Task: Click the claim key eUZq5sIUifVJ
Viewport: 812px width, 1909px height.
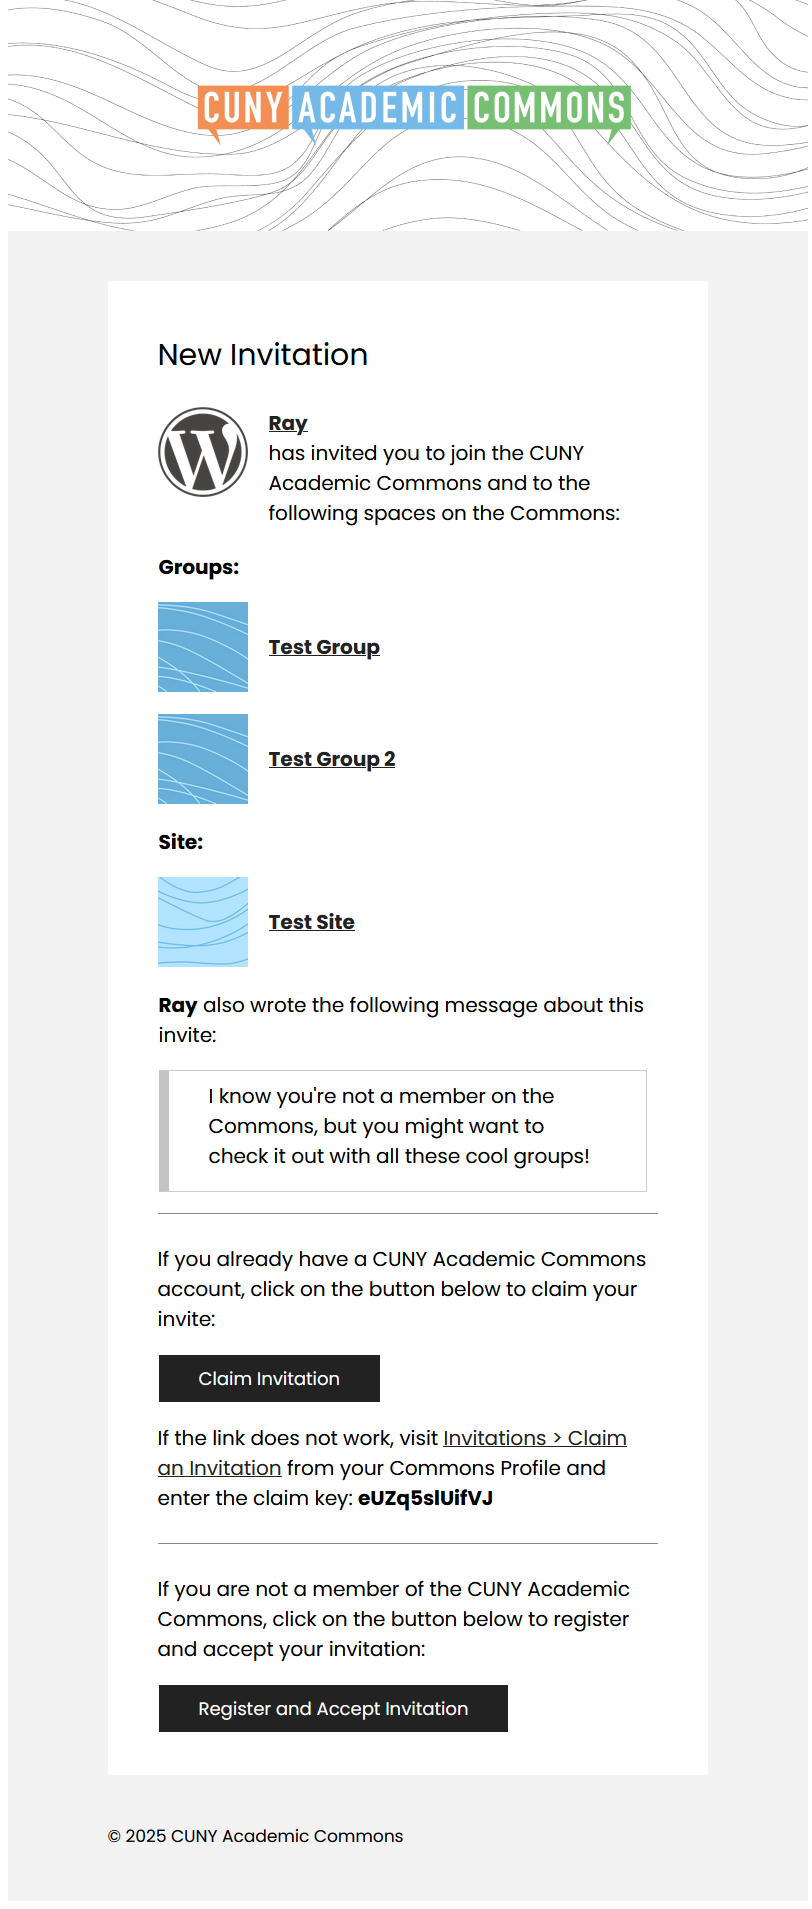Action: [x=425, y=1498]
